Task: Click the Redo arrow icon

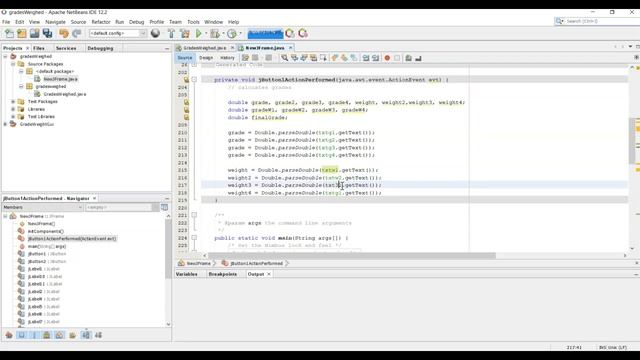Action: click(77, 33)
